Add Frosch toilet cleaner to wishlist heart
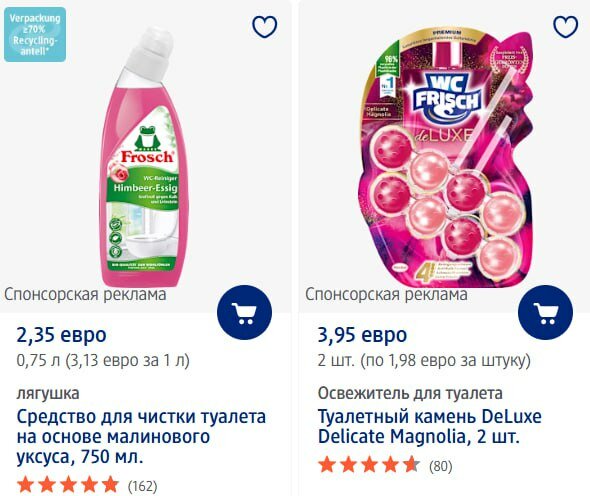 (265, 26)
